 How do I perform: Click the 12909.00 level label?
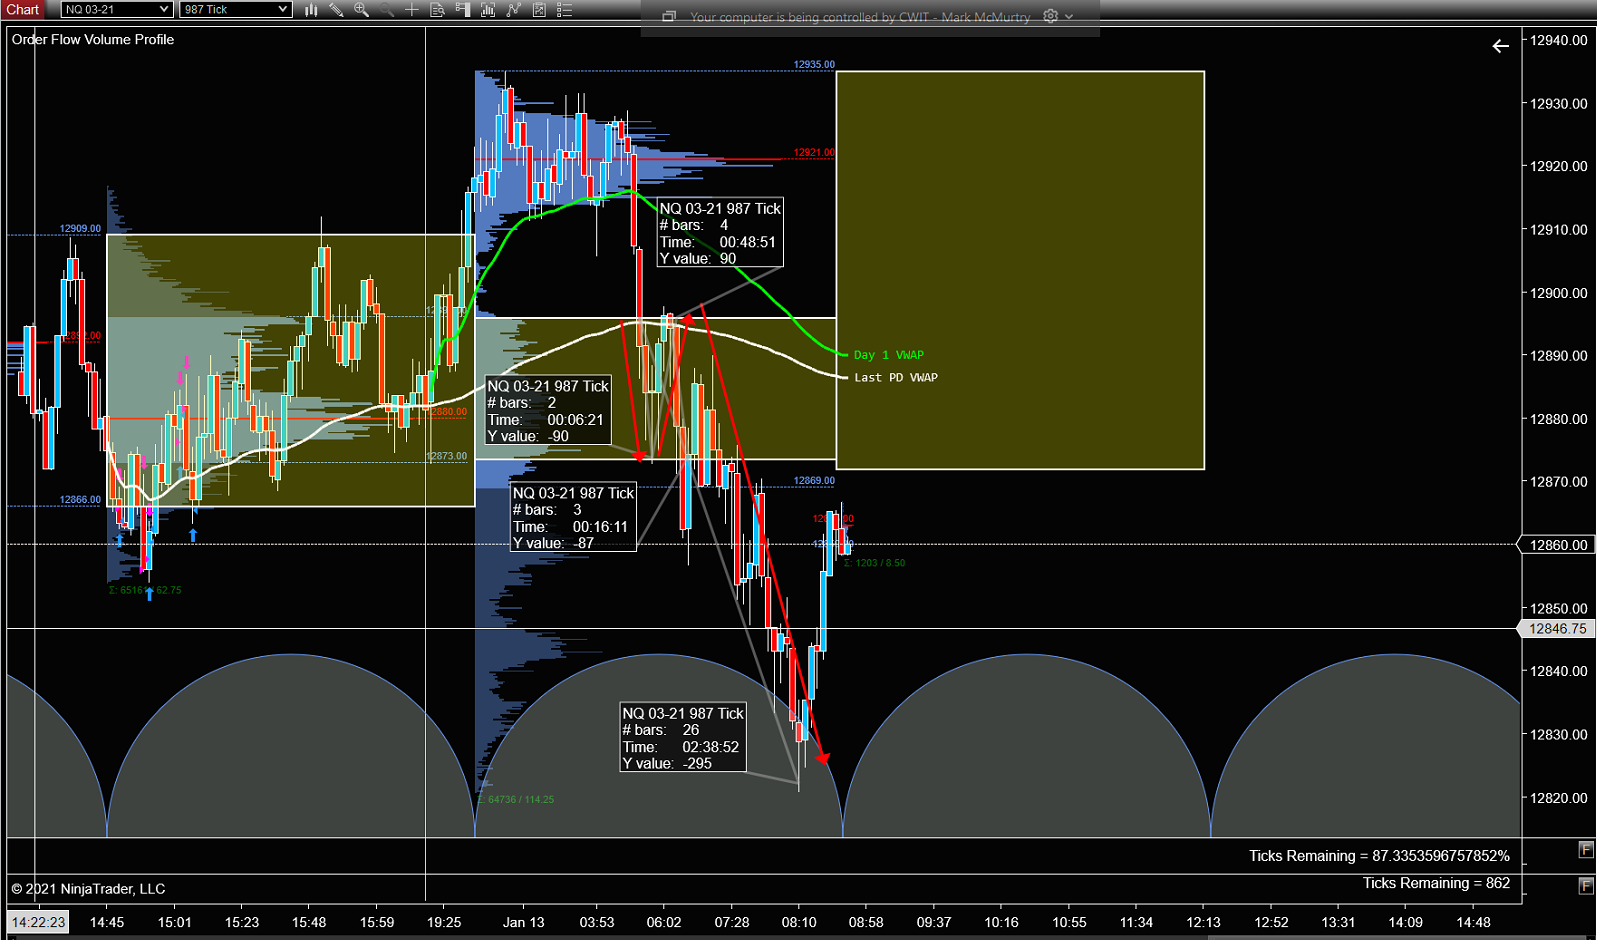tap(80, 229)
